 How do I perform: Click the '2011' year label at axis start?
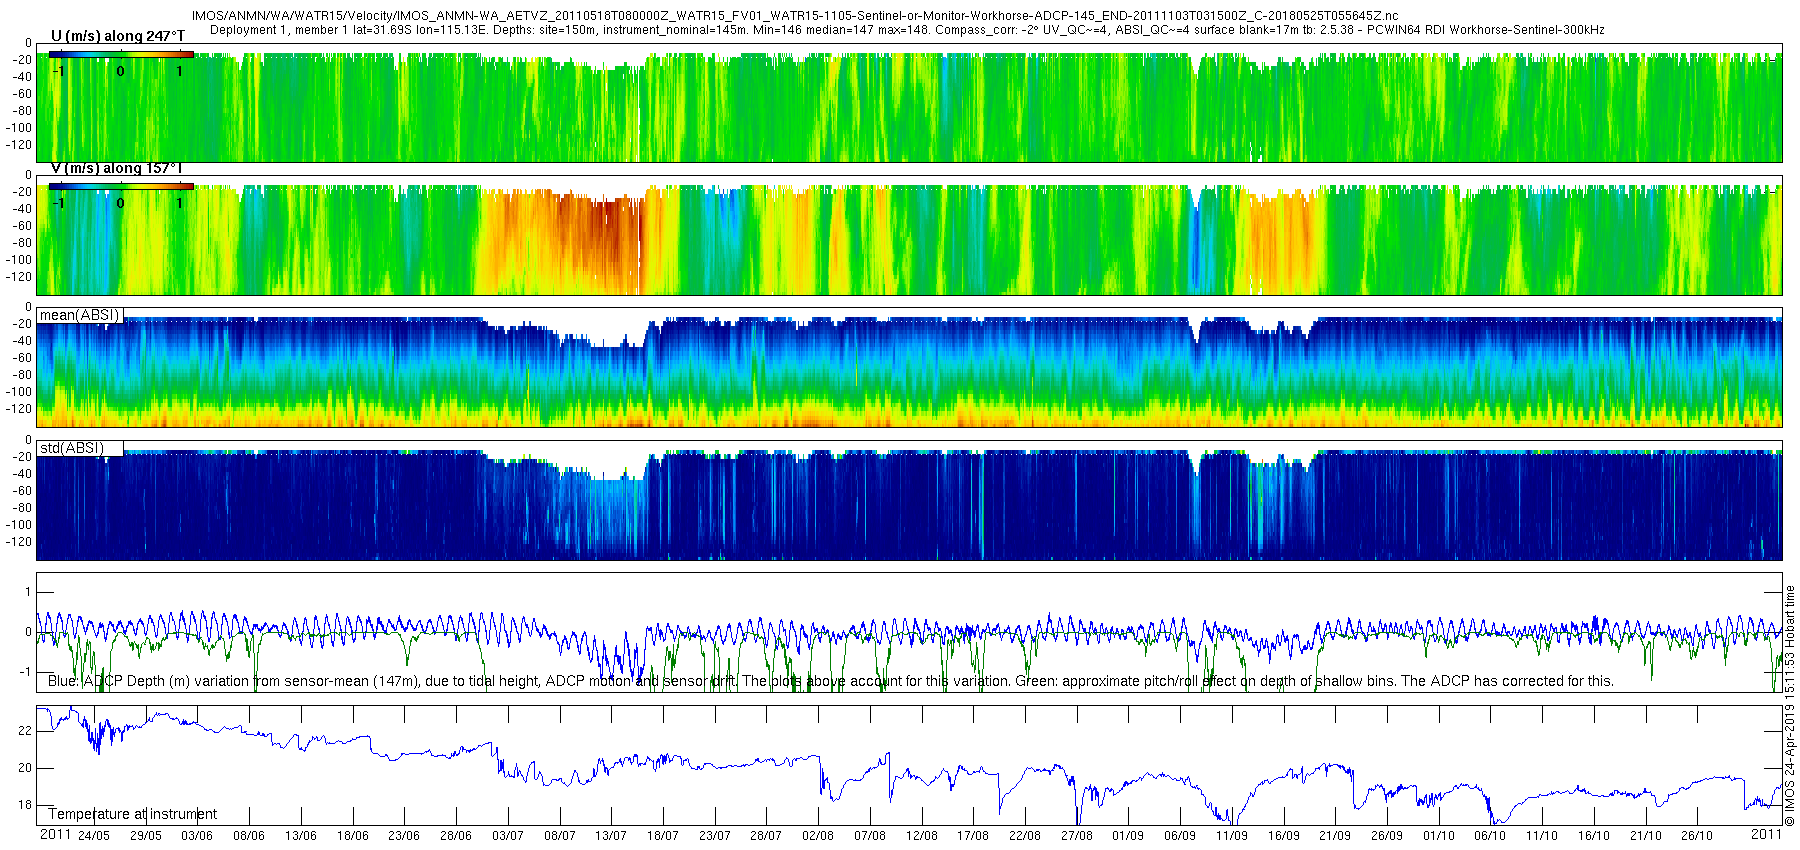tap(55, 835)
